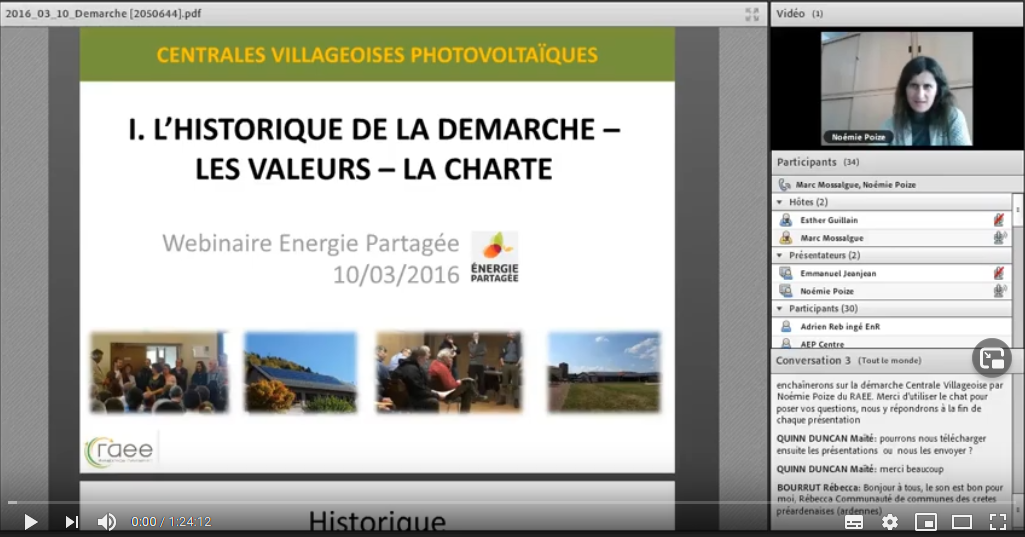Skip to next video
The height and width of the screenshot is (537, 1025).
pyautogui.click(x=71, y=521)
